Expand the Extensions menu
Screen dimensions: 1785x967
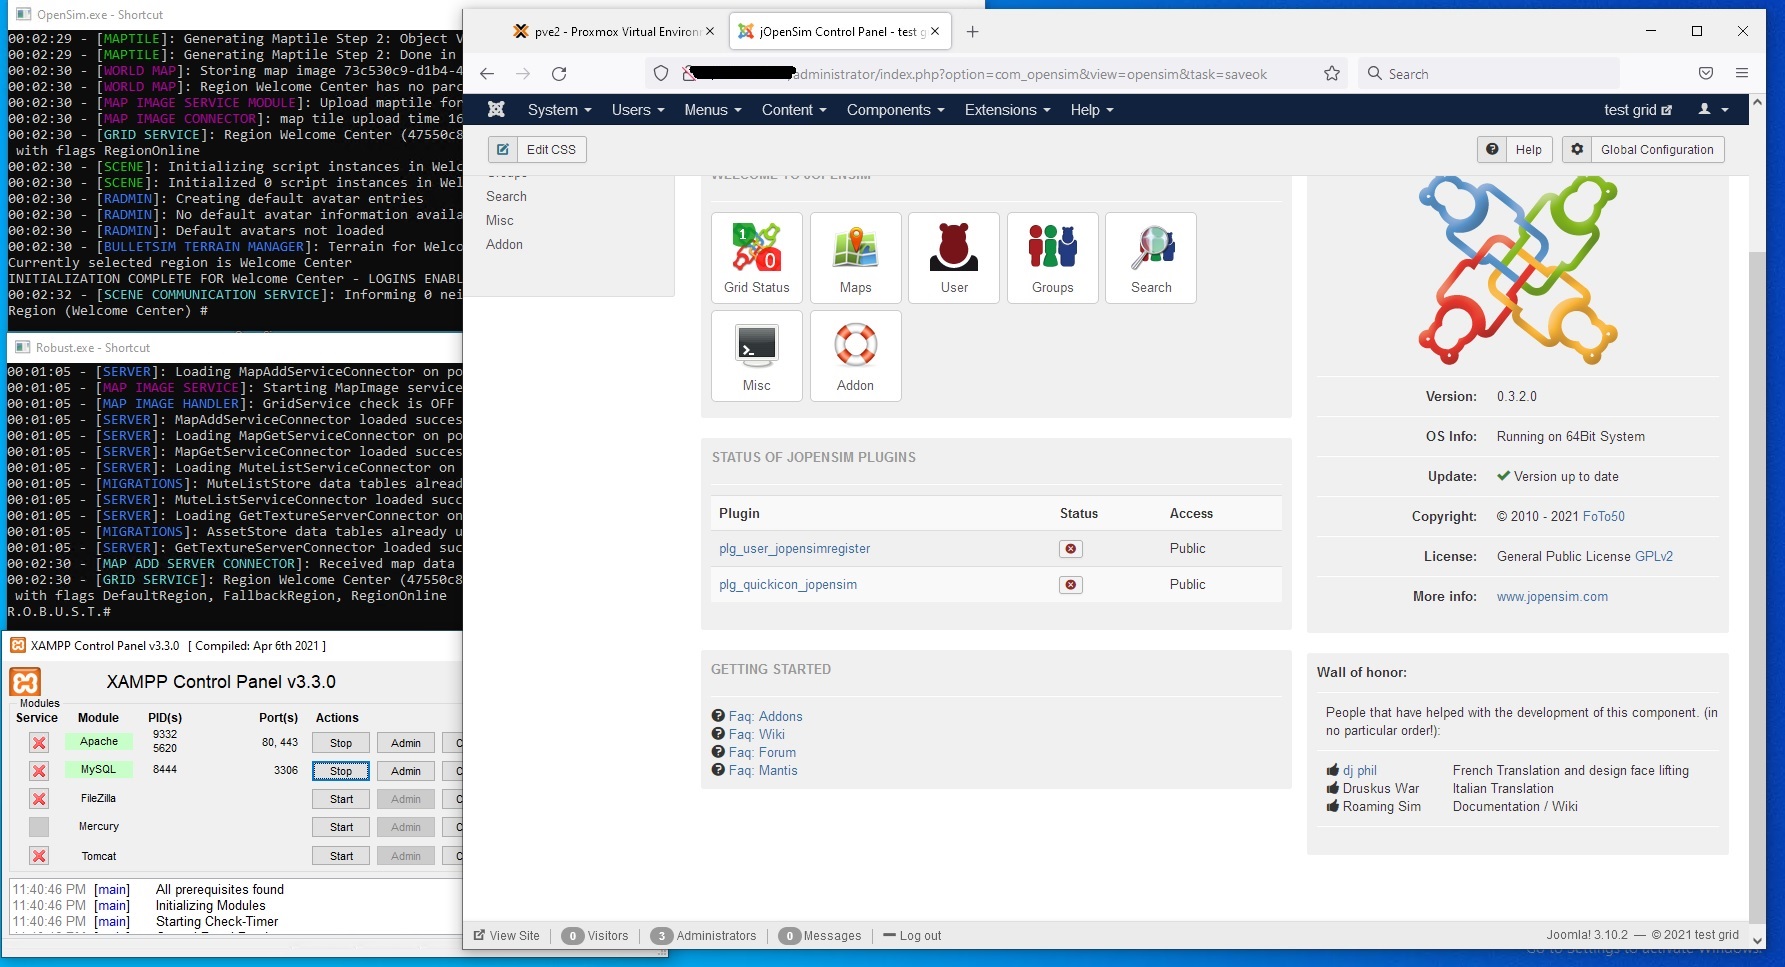click(1007, 110)
